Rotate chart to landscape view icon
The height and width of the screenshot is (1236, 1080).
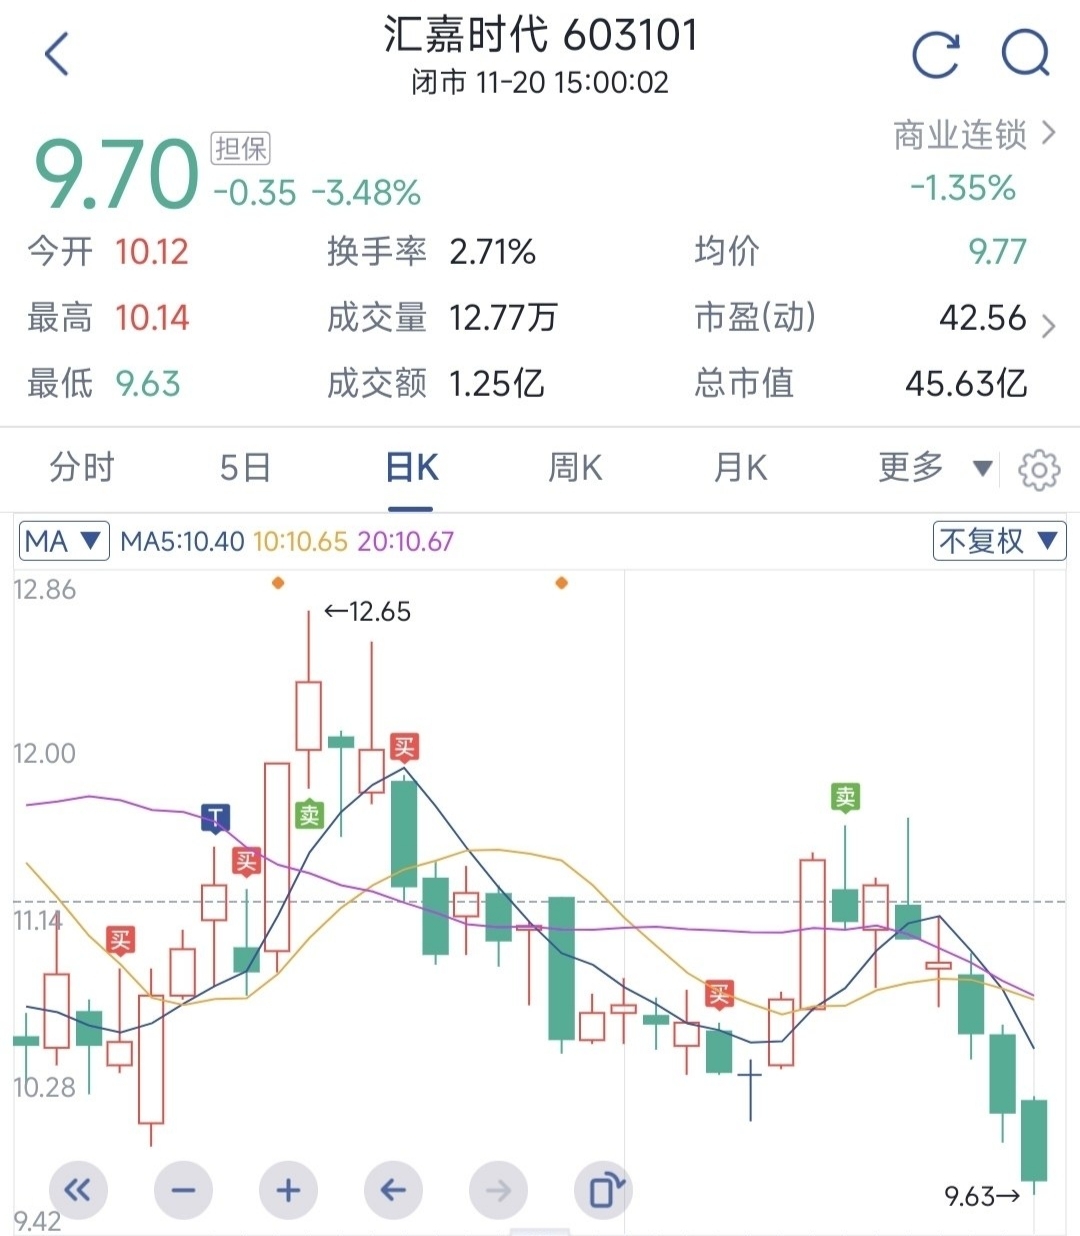(605, 1190)
